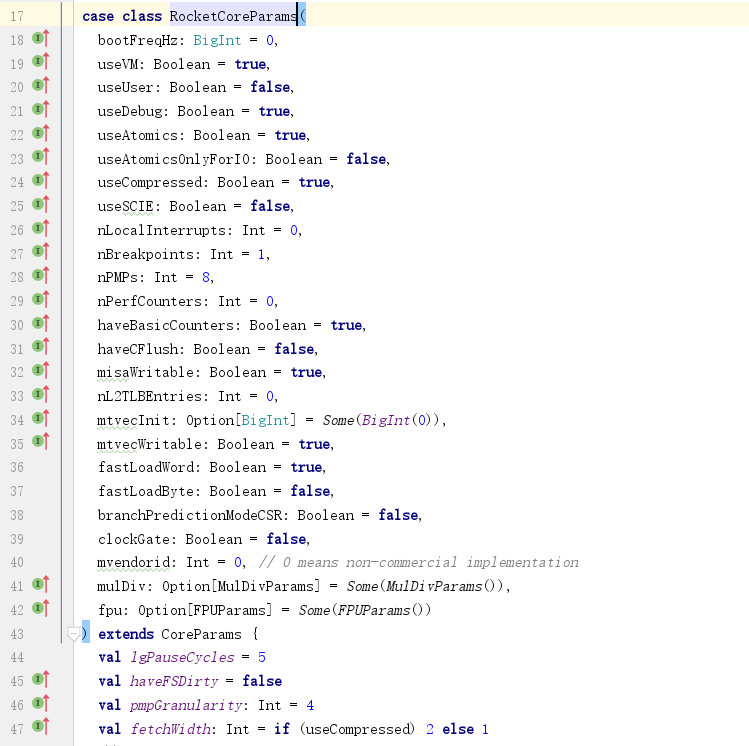This screenshot has height=746, width=749.
Task: Click implements-member gutter icon on line 31
Action: click(41, 347)
